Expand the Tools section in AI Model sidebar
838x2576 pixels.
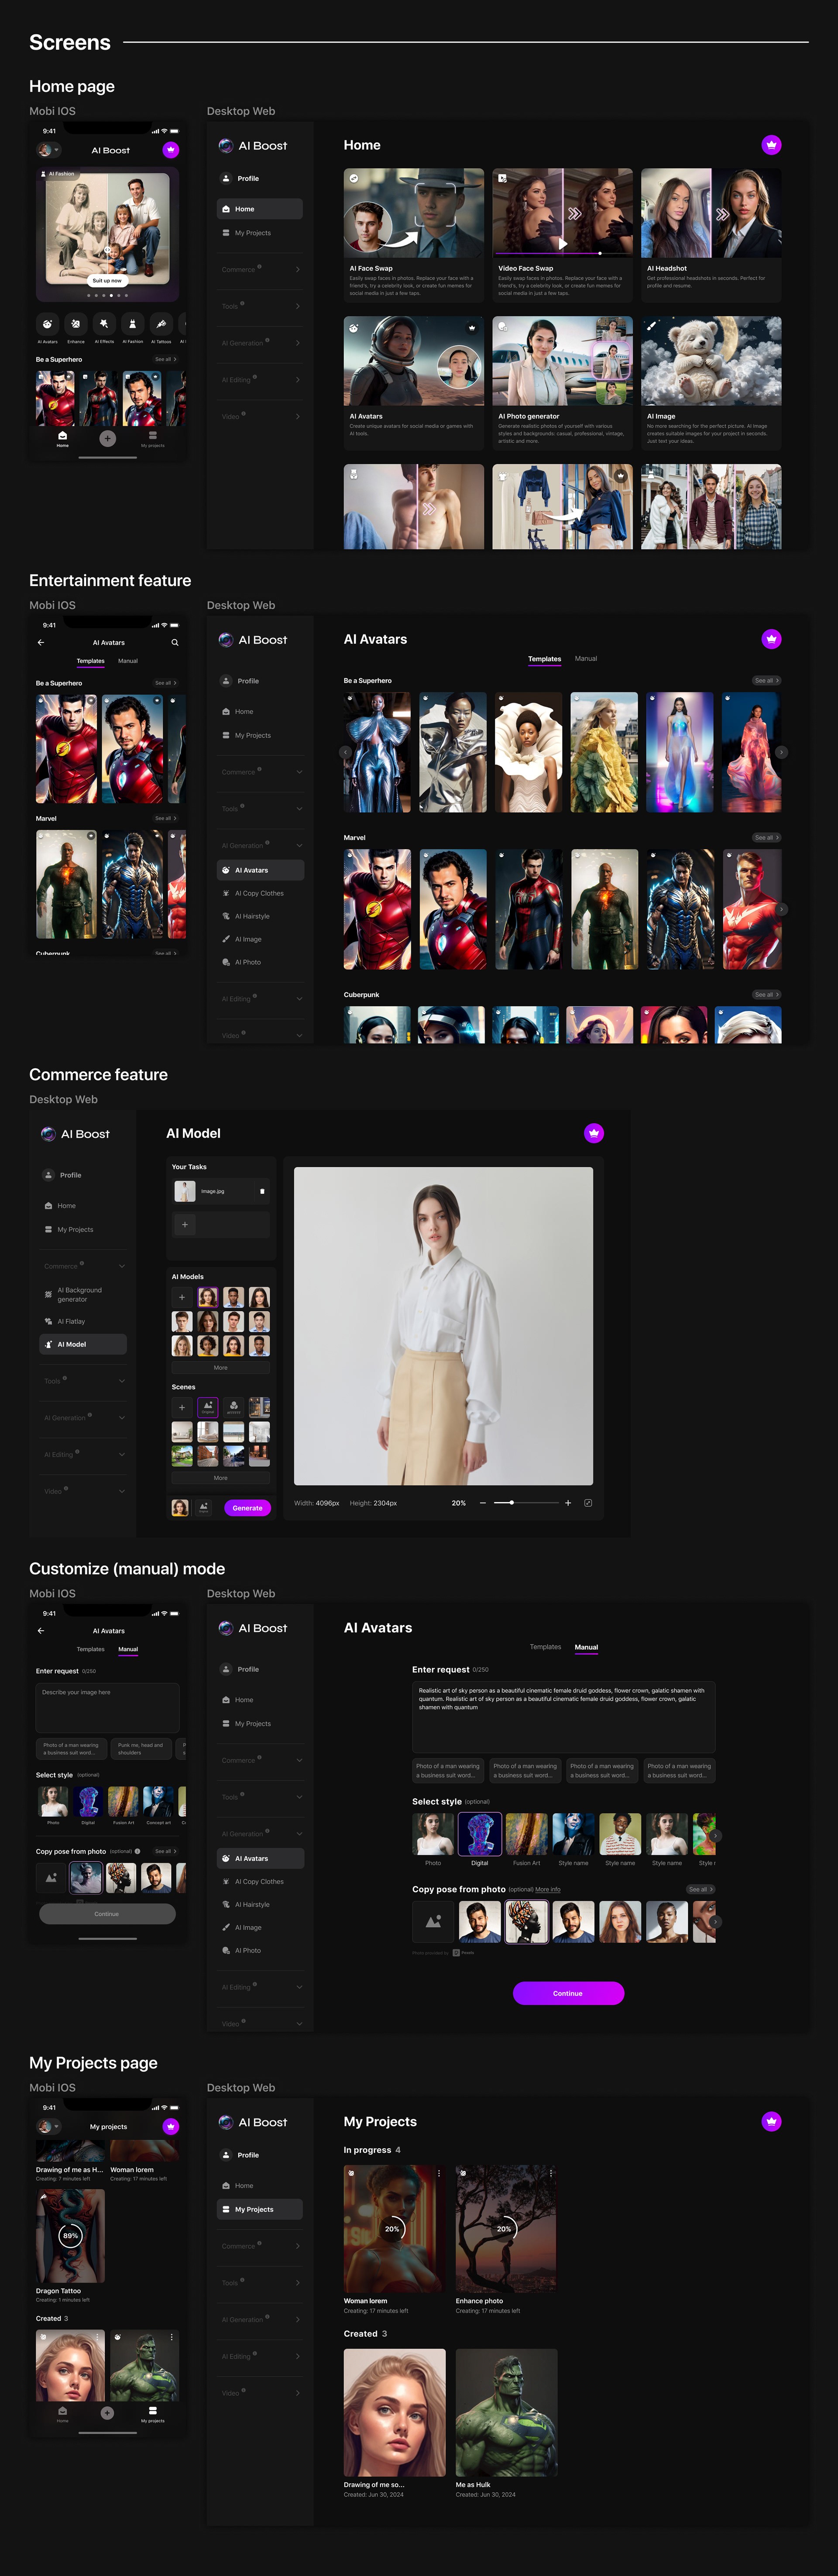point(122,1381)
